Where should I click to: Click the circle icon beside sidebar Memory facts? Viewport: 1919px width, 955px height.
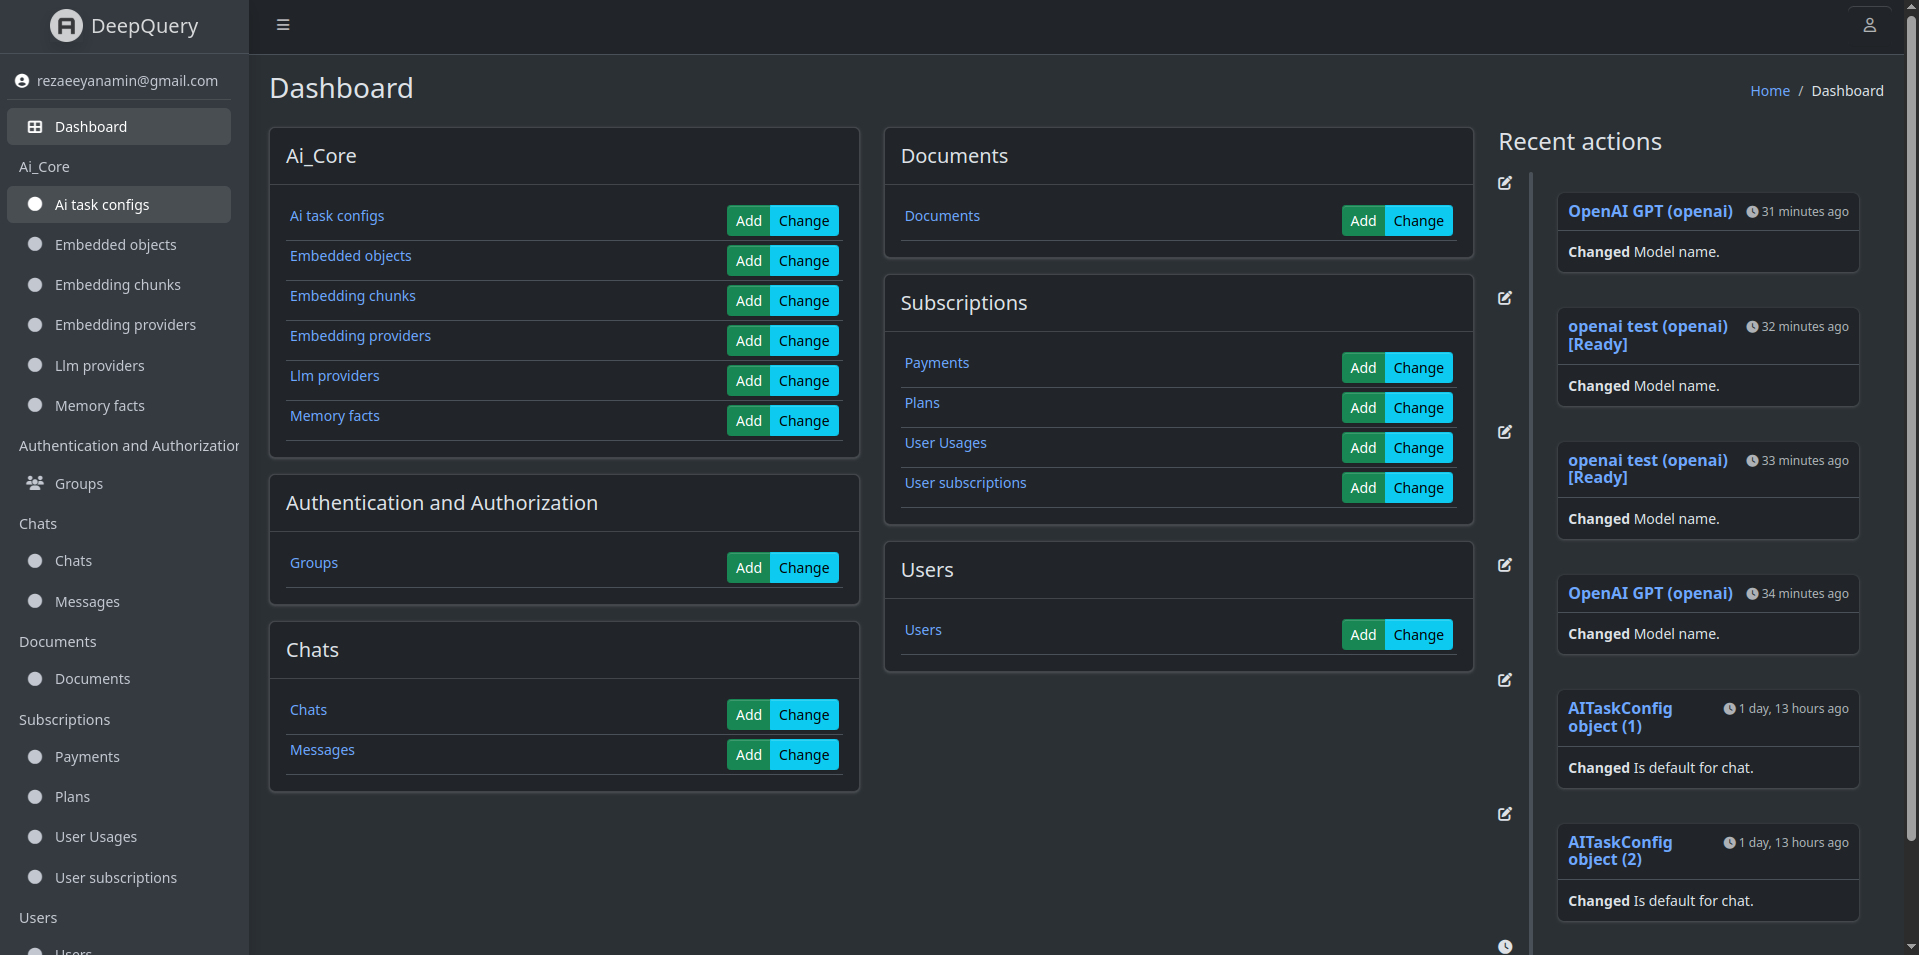click(x=35, y=405)
